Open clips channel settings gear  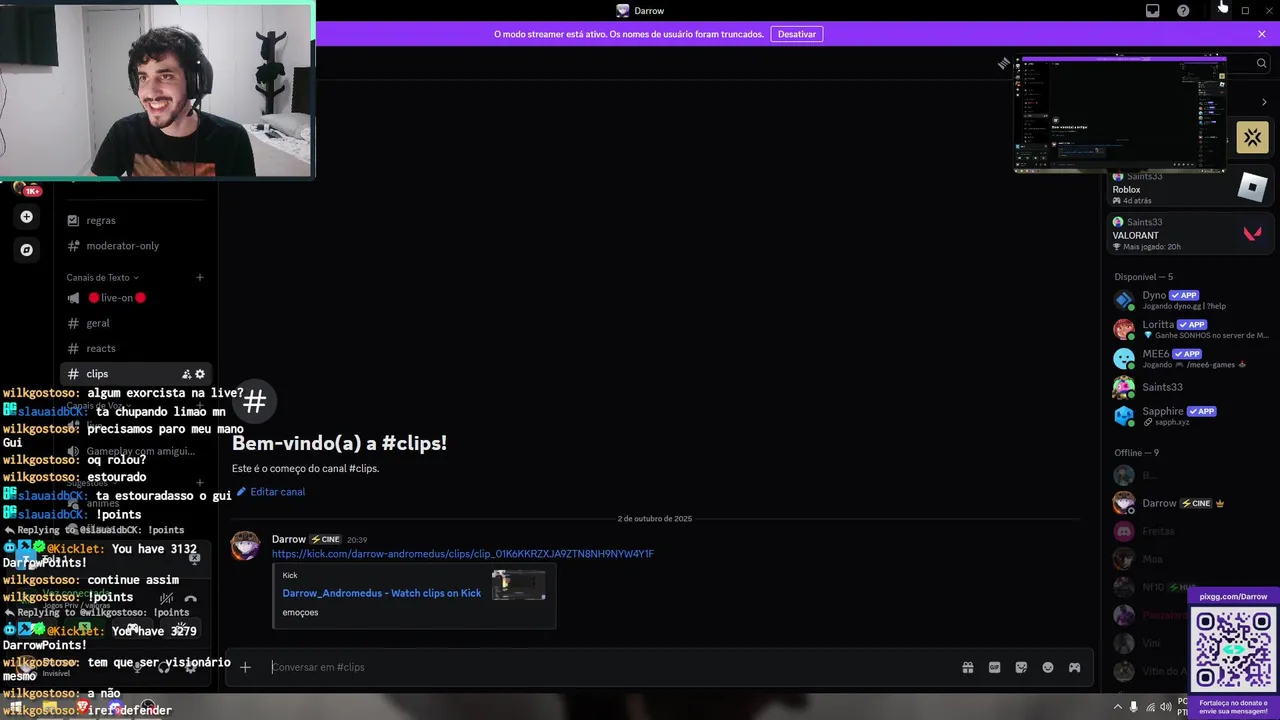pos(200,374)
